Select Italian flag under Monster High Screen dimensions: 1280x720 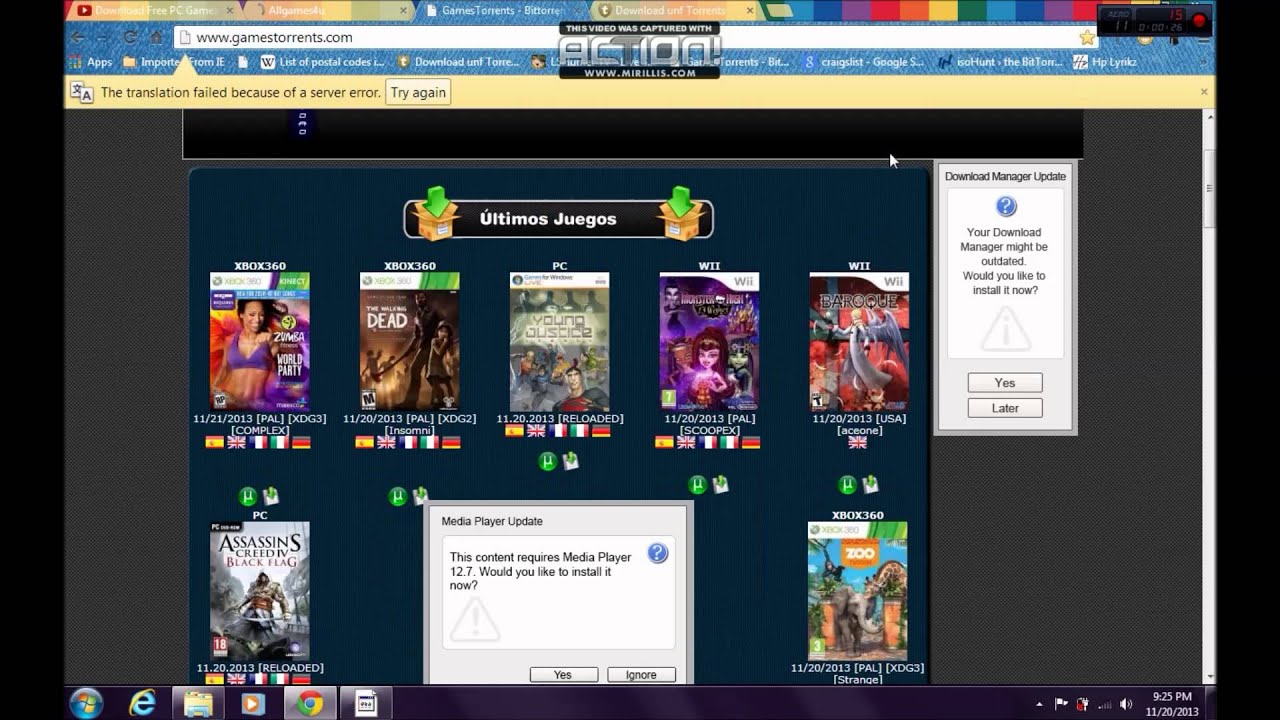click(729, 442)
